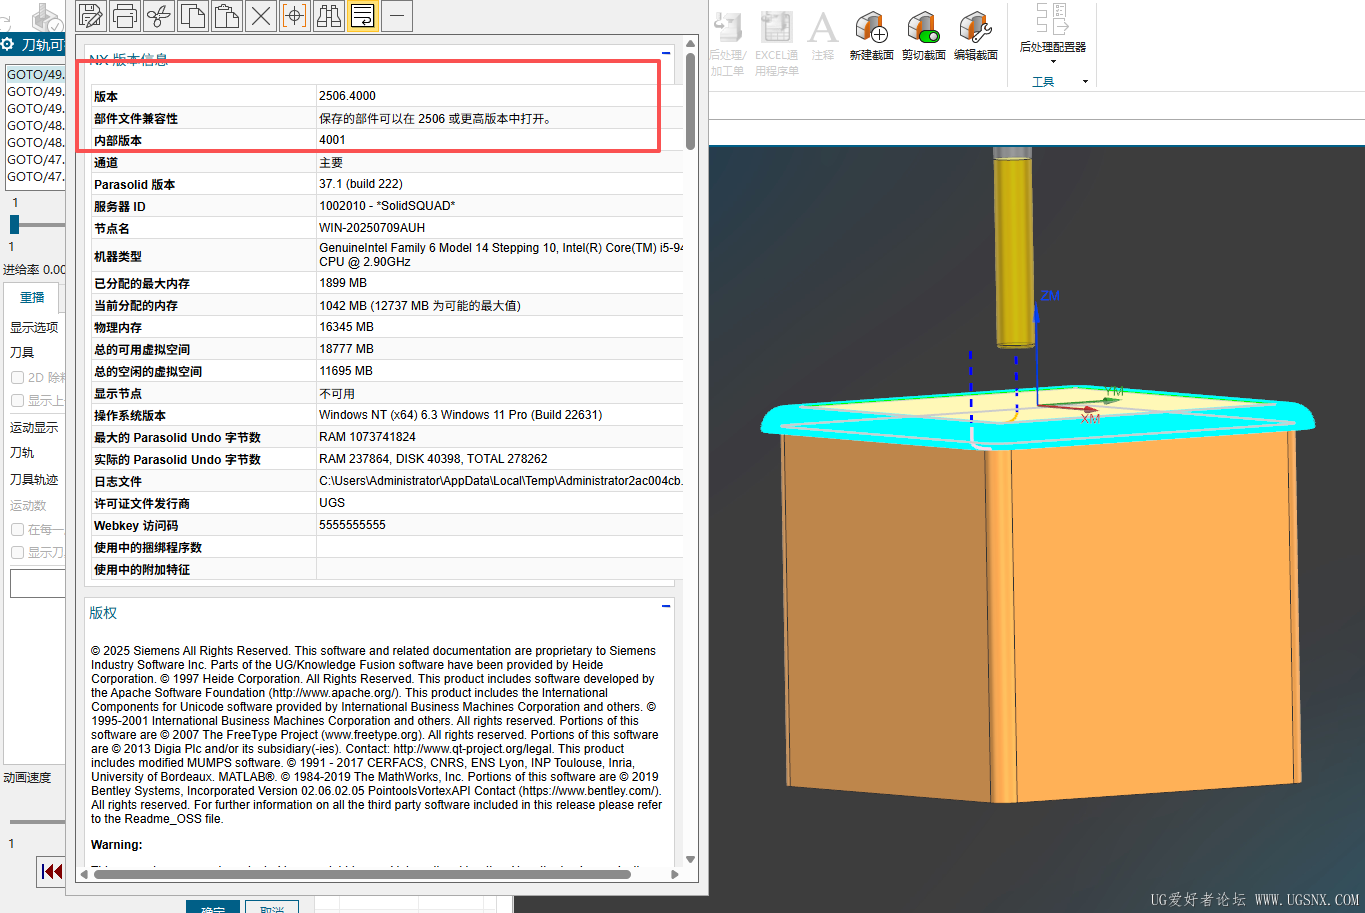Switch to the 重播 tab
The image size is (1365, 913).
(32, 297)
